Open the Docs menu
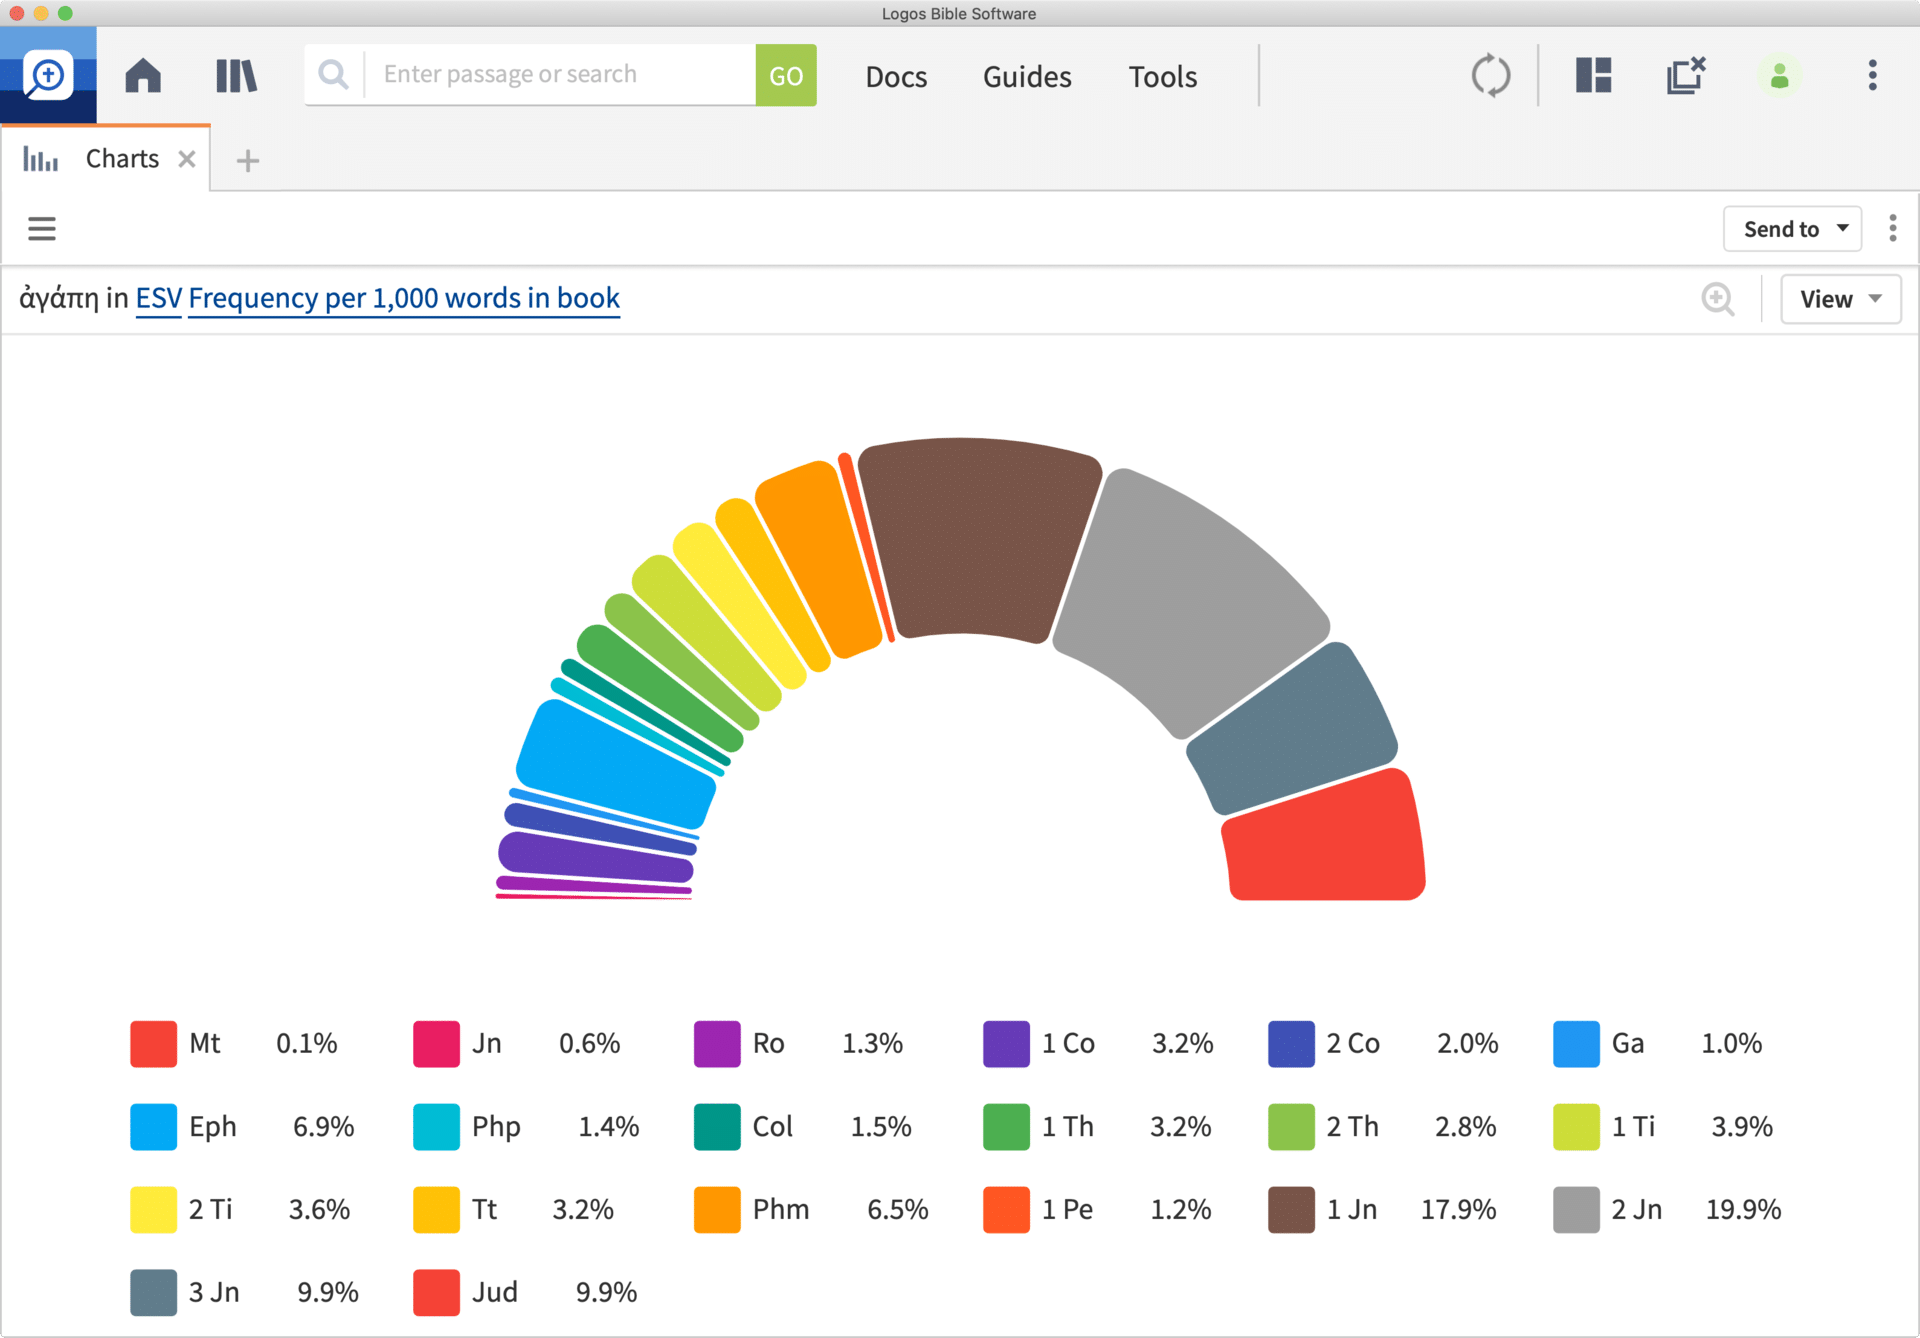Screen dimensions: 1920x1338 click(896, 77)
